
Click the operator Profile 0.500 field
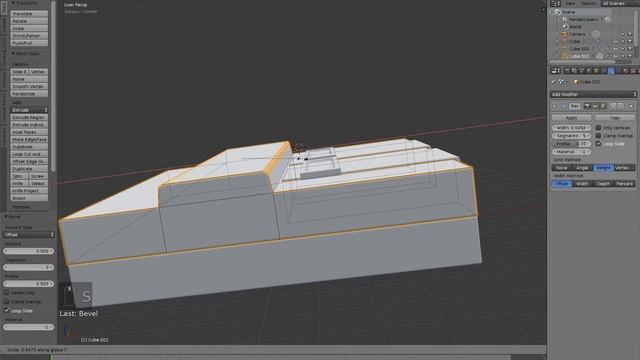pos(29,284)
